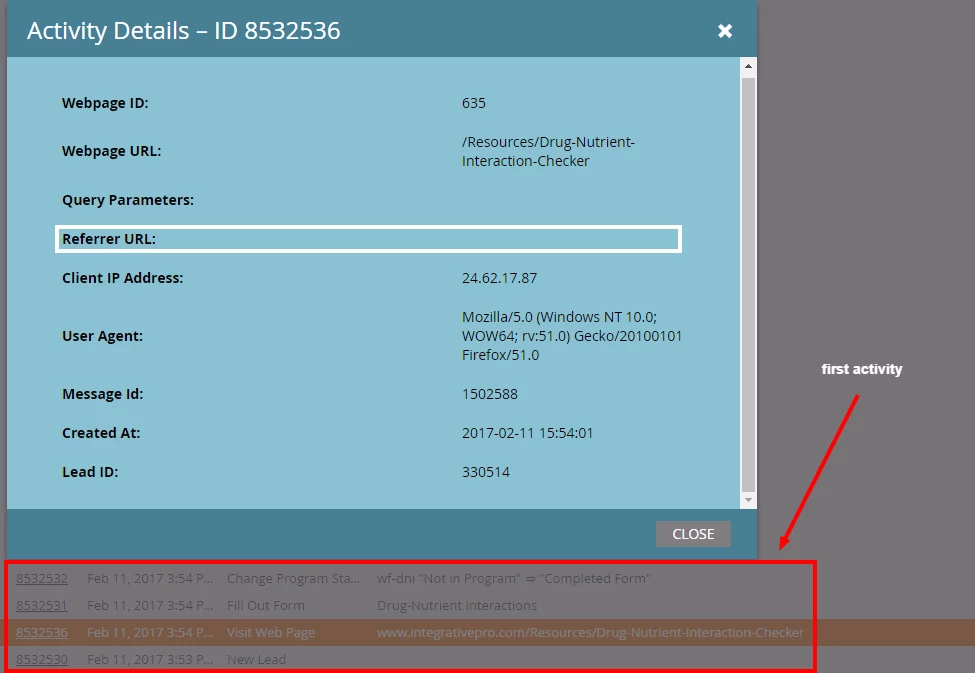
Task: Click the Feb 11, 2017 3:53 PM date
Action: pyautogui.click(x=149, y=659)
